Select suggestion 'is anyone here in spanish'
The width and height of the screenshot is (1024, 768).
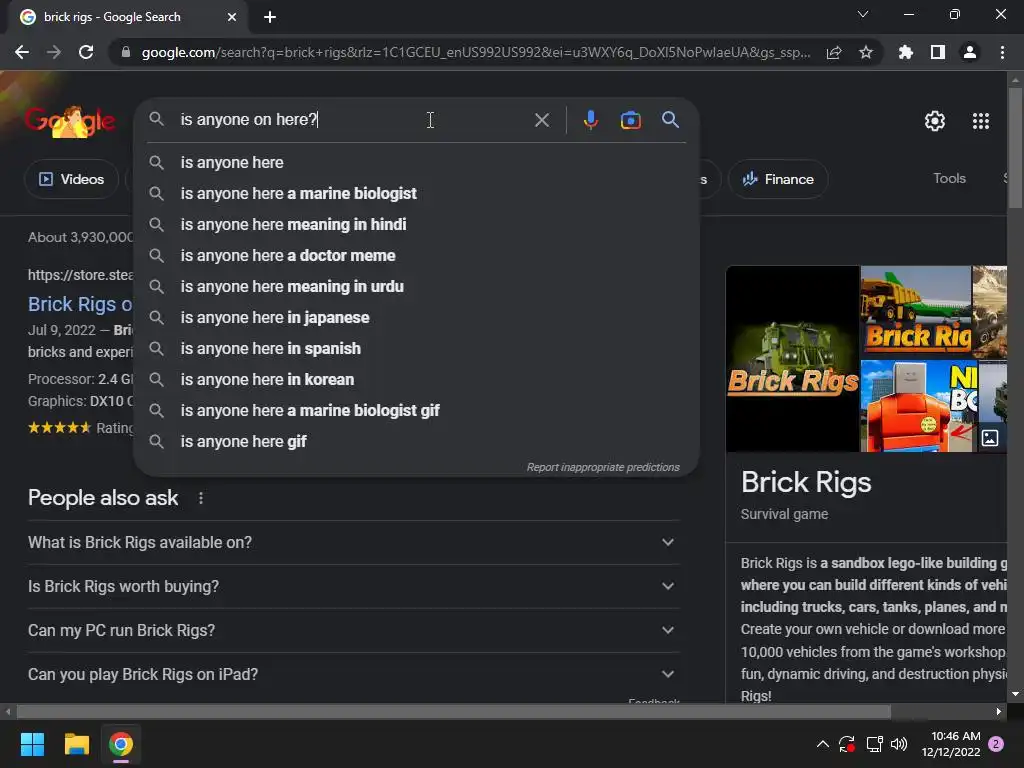click(417, 349)
